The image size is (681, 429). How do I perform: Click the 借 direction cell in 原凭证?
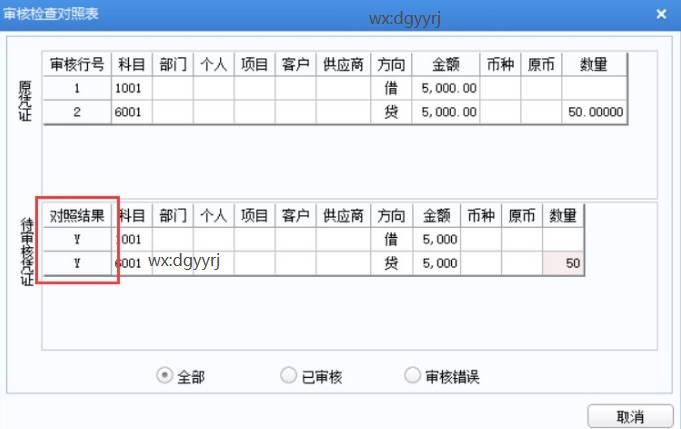[391, 88]
